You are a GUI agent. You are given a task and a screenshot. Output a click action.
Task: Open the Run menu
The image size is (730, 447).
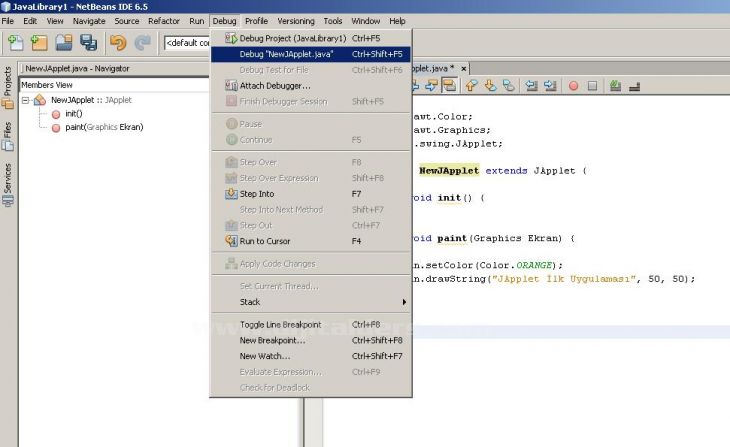(196, 21)
